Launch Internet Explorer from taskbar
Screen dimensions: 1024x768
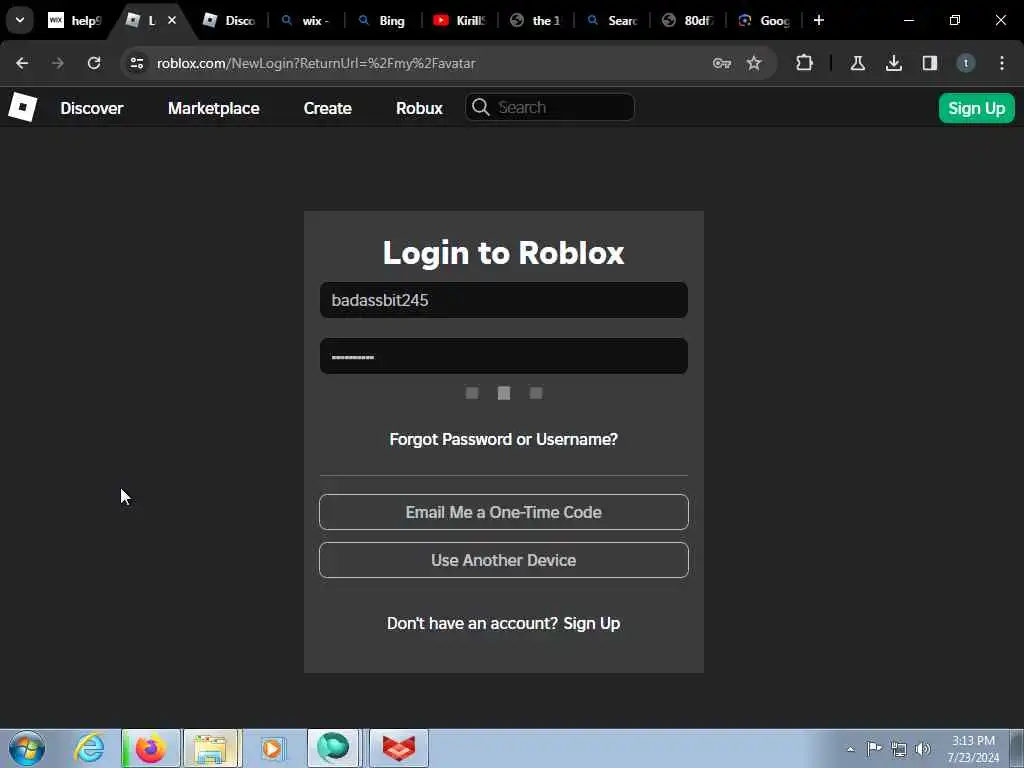[89, 748]
